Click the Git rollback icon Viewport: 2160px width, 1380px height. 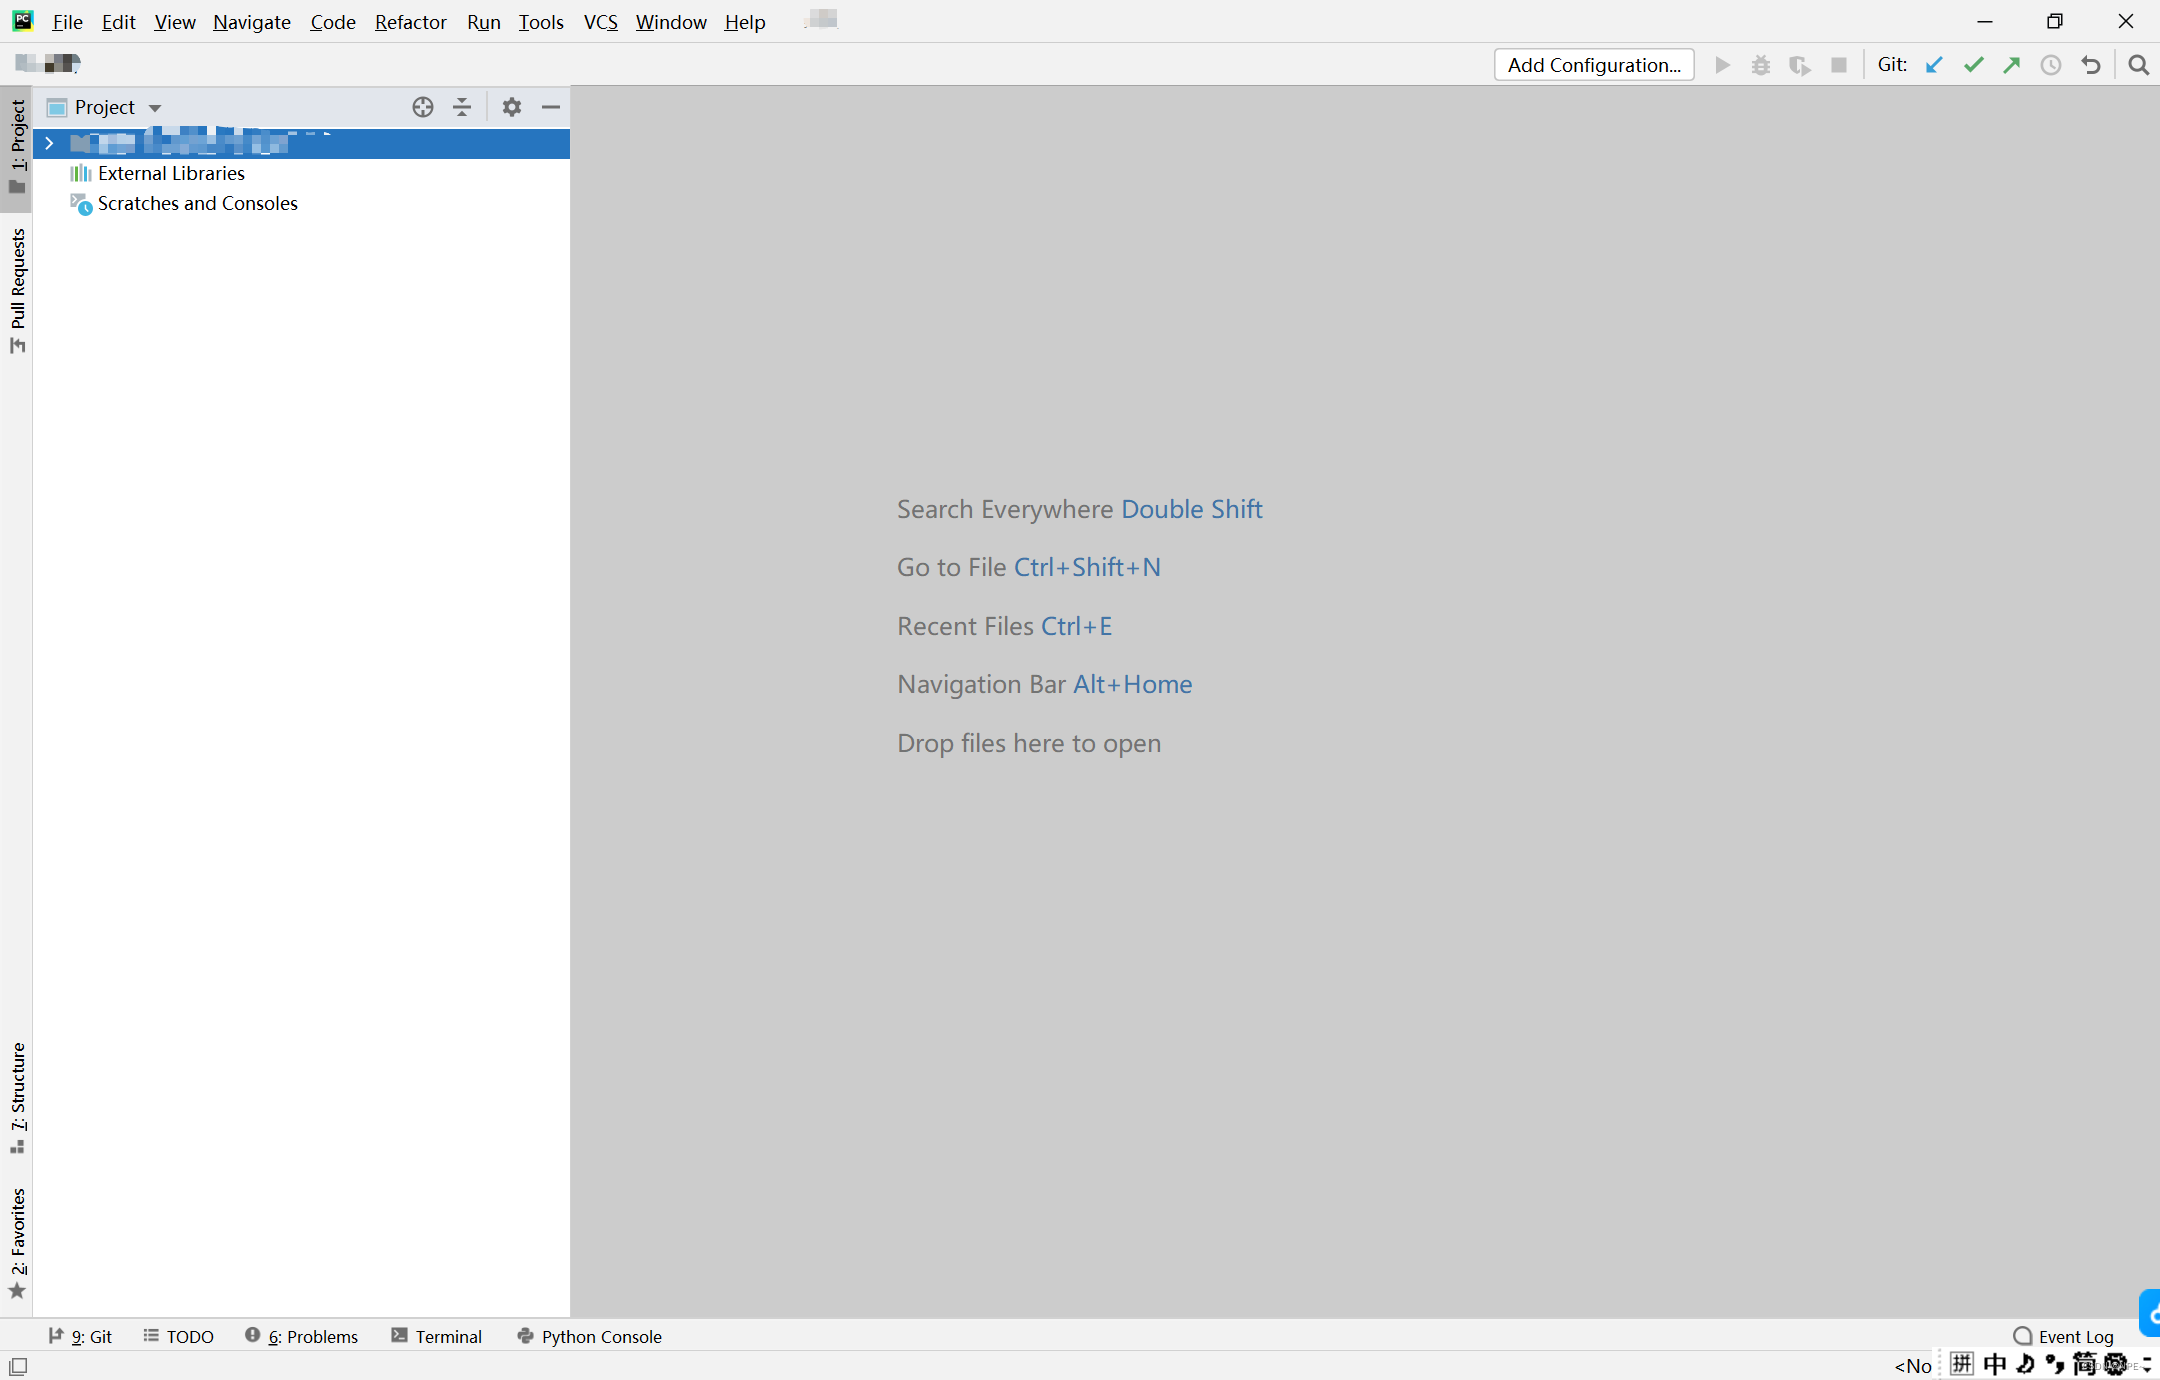[x=2091, y=65]
